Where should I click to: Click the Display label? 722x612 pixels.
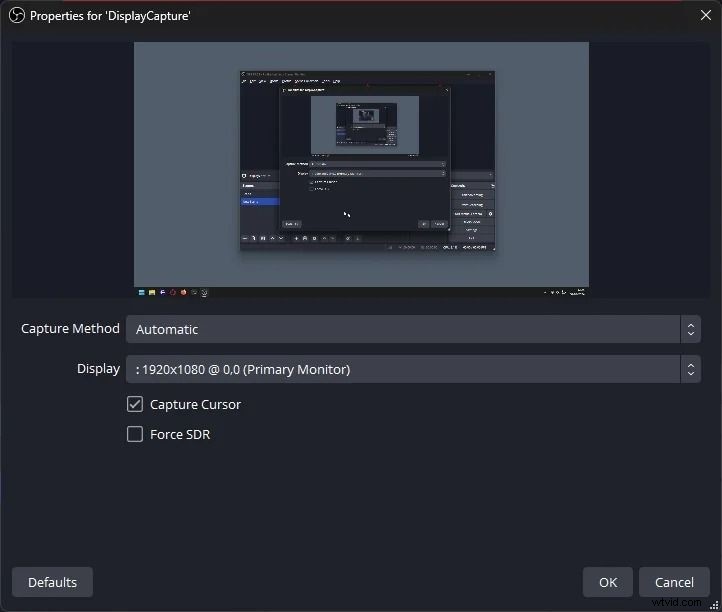point(98,369)
